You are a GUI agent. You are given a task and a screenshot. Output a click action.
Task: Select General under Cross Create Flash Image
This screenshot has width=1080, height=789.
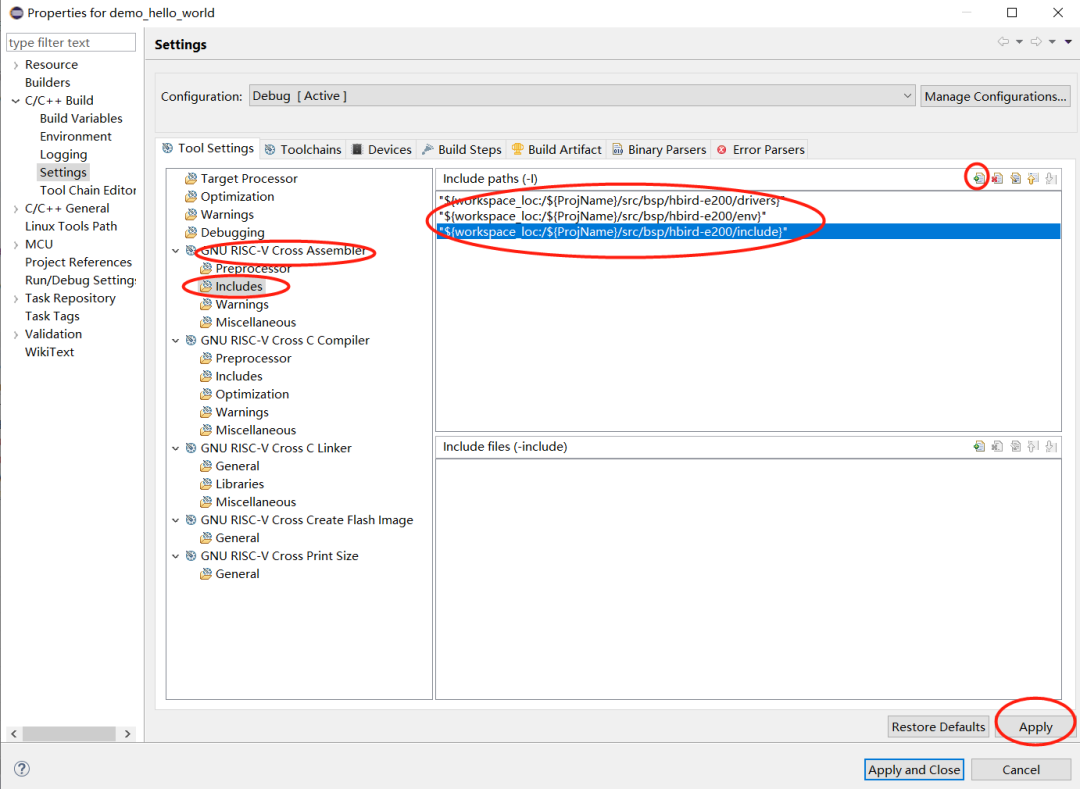237,538
